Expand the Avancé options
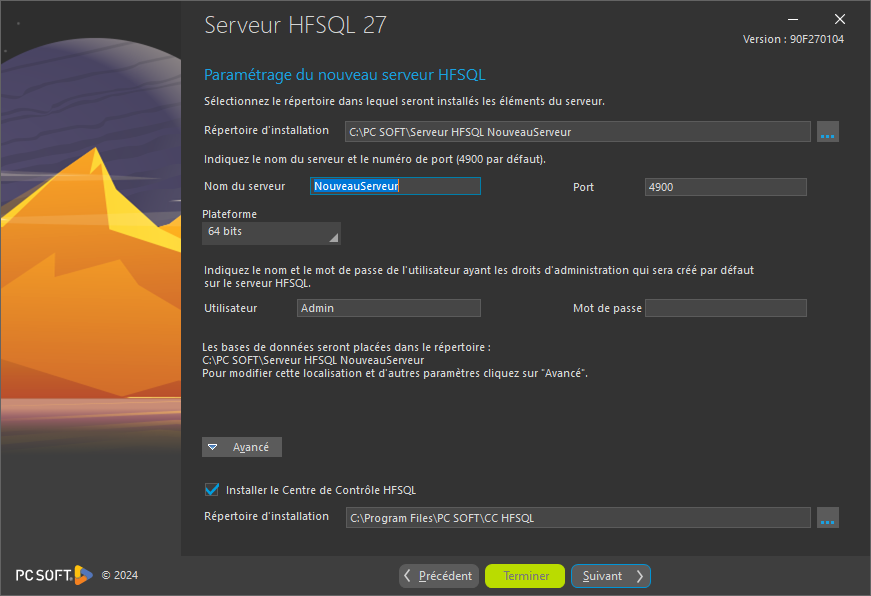The height and width of the screenshot is (596, 871). (242, 447)
